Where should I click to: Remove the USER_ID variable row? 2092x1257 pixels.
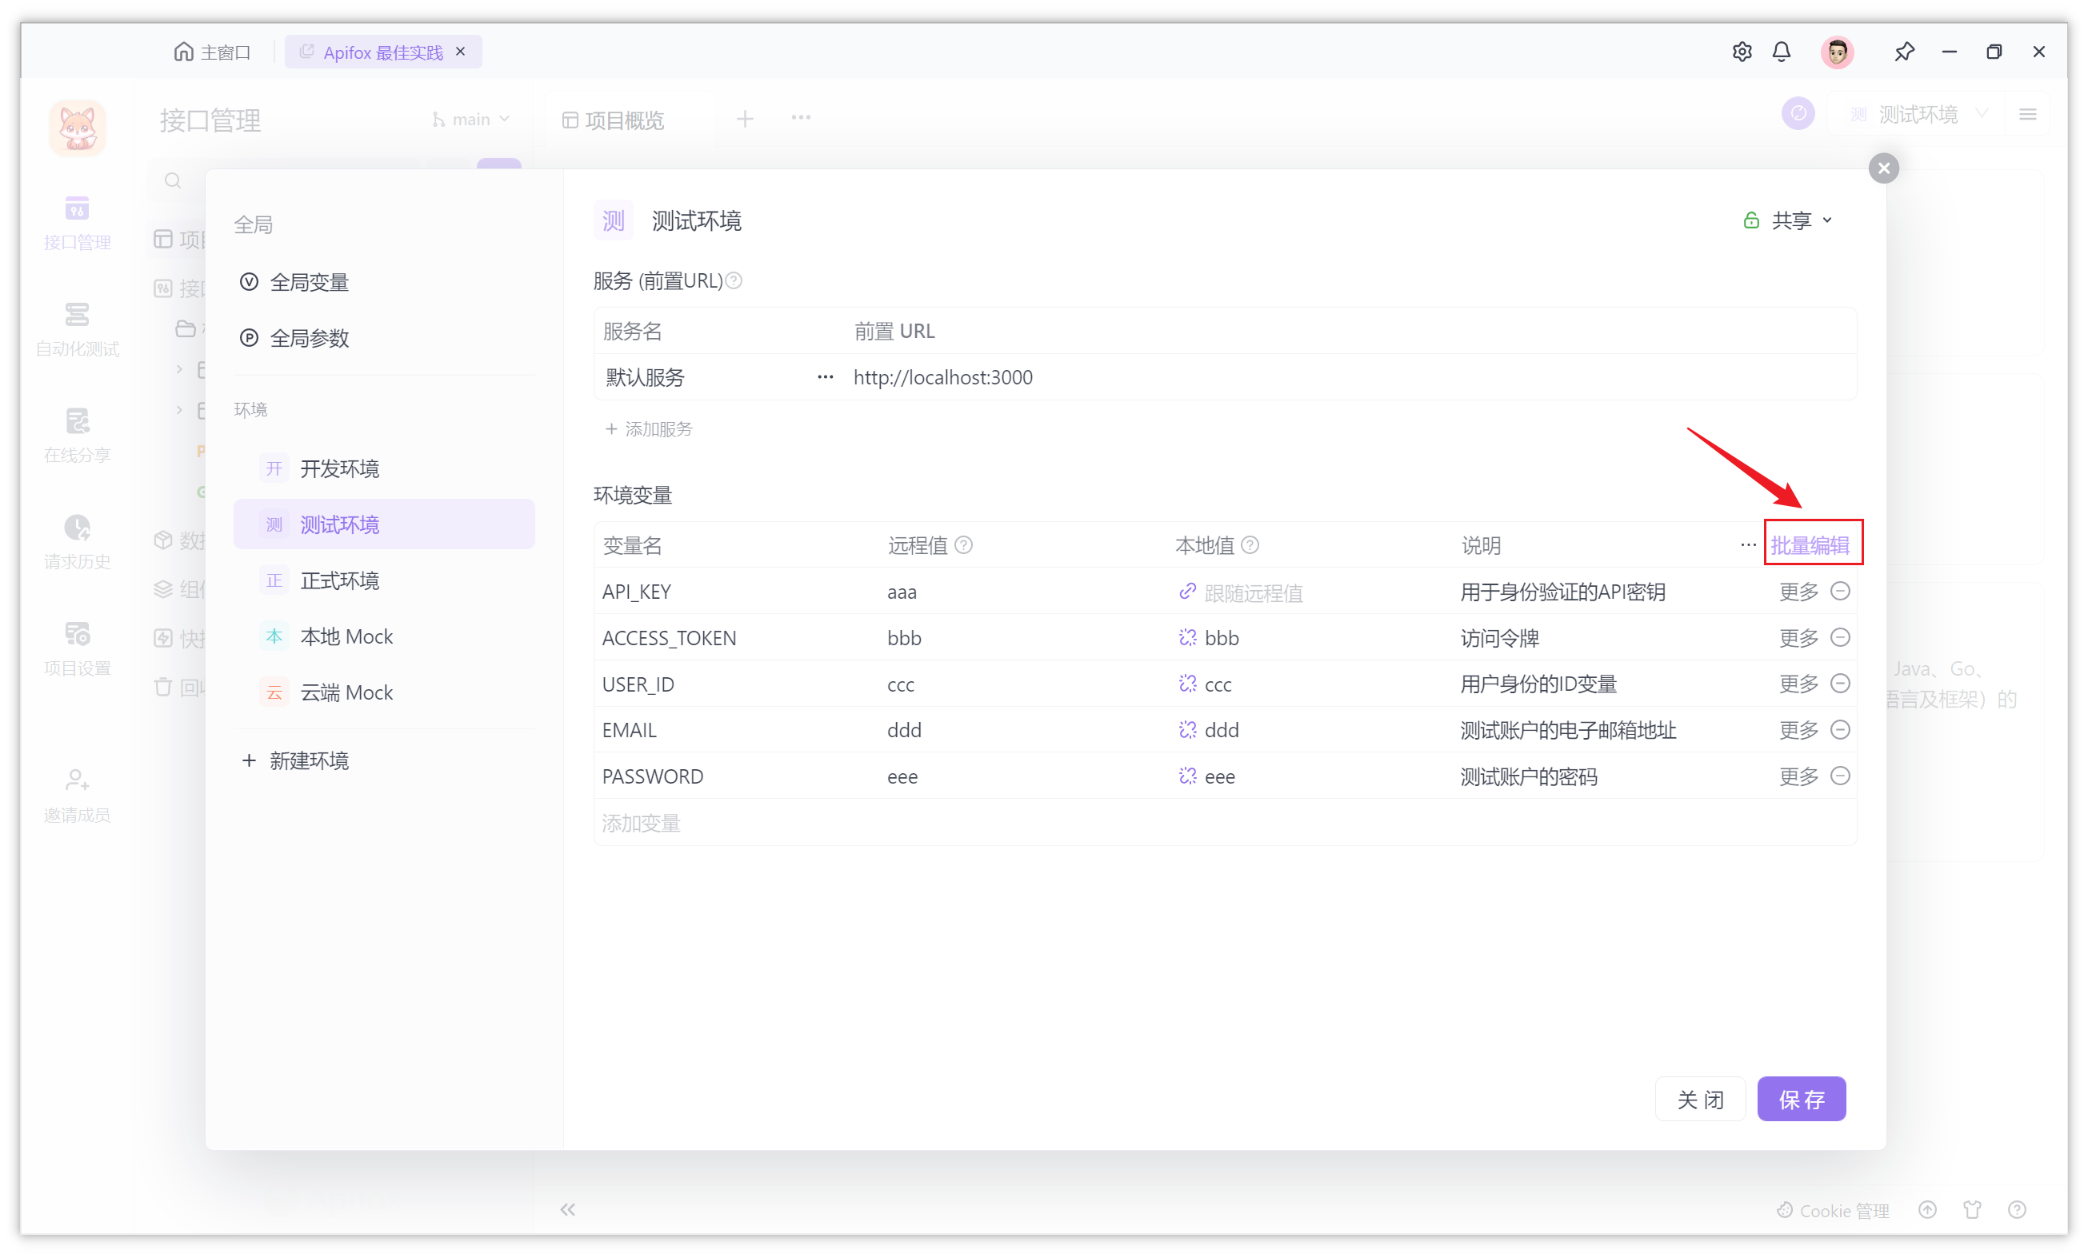coord(1840,684)
